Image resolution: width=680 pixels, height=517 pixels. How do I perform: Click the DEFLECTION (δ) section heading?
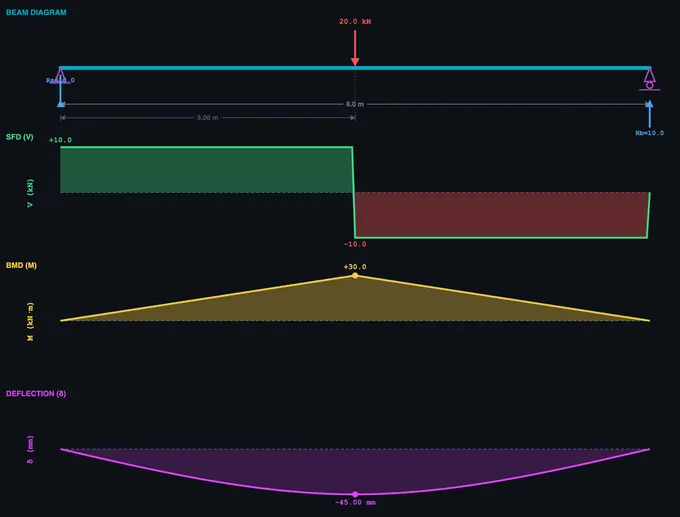click(x=36, y=393)
